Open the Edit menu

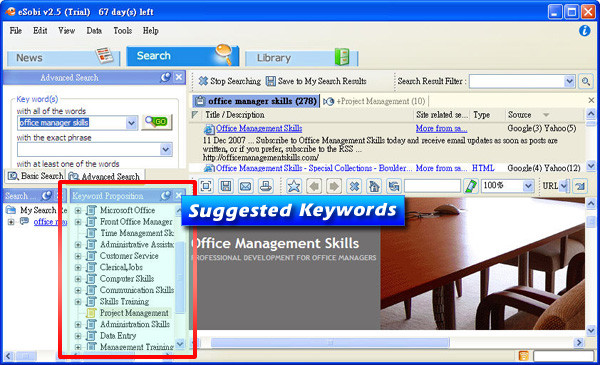pos(40,31)
